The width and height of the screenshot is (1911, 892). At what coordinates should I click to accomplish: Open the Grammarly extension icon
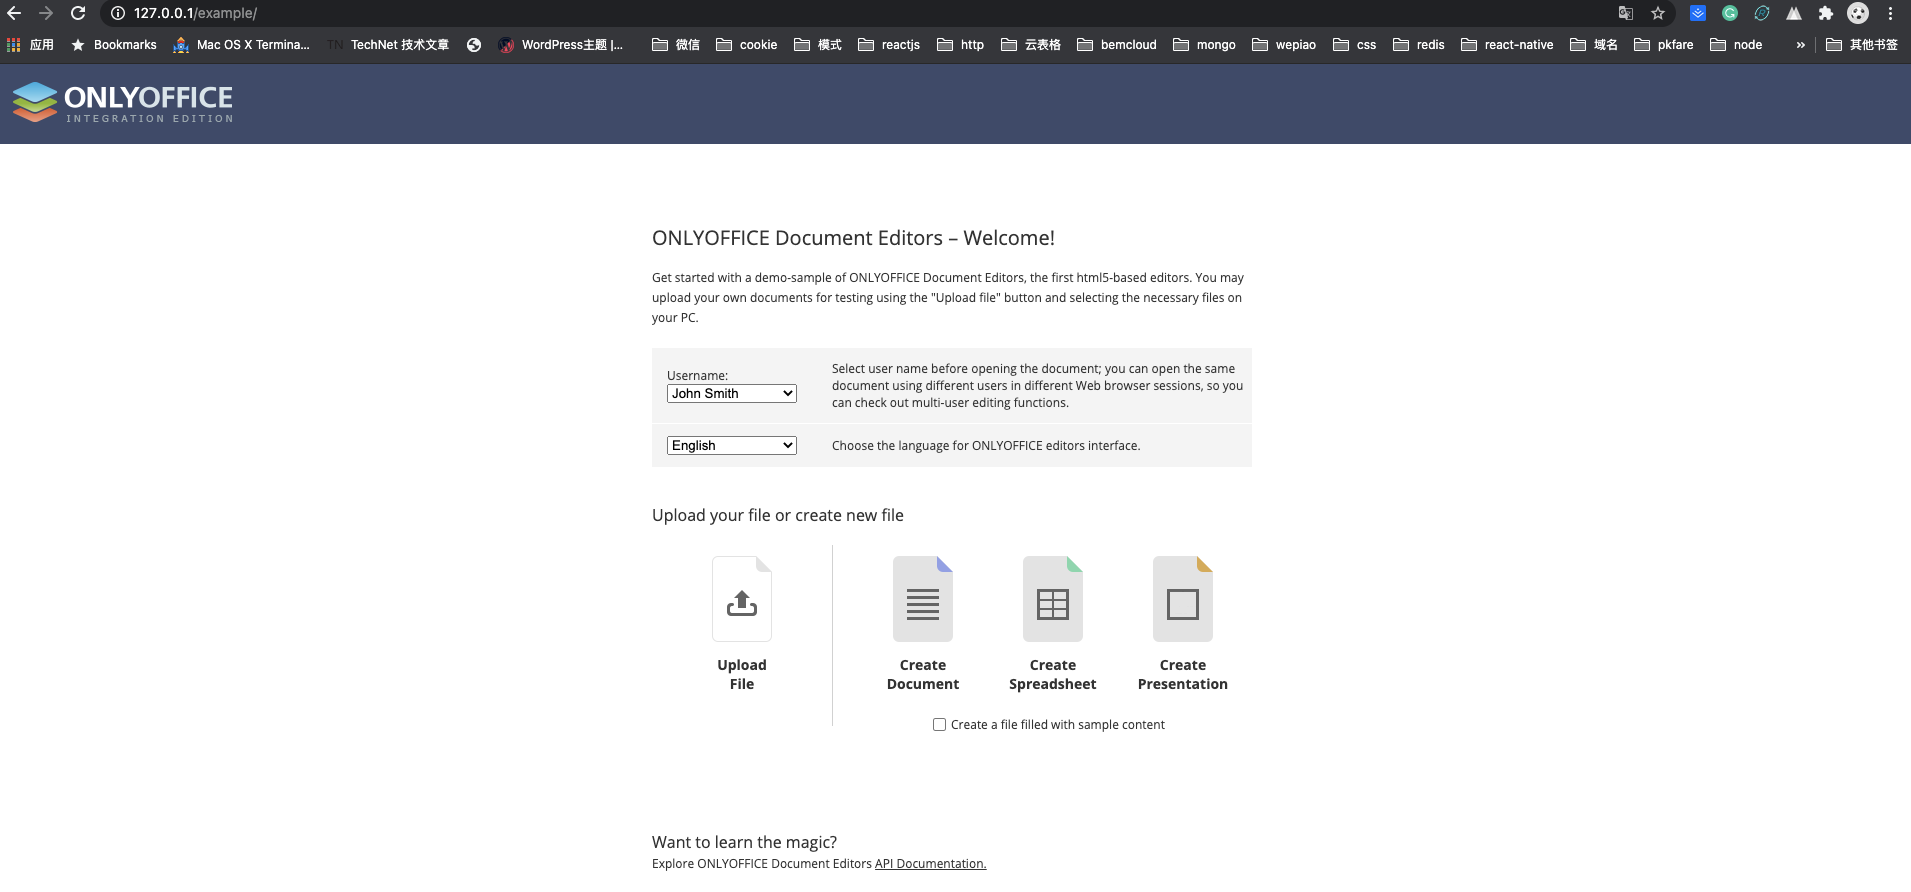pyautogui.click(x=1730, y=13)
